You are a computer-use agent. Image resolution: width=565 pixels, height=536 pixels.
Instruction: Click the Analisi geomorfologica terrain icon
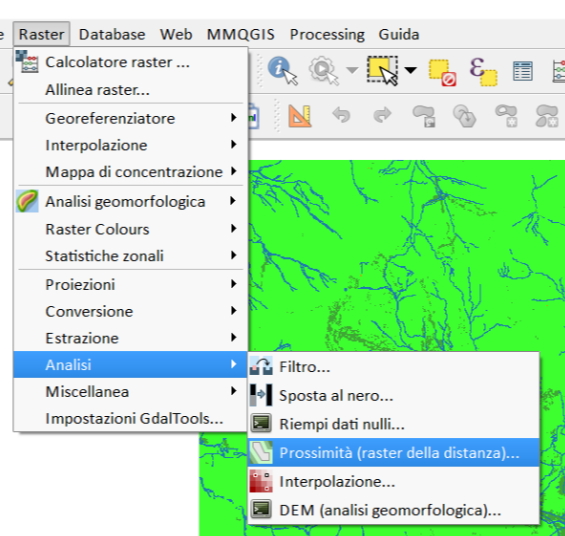tap(27, 201)
